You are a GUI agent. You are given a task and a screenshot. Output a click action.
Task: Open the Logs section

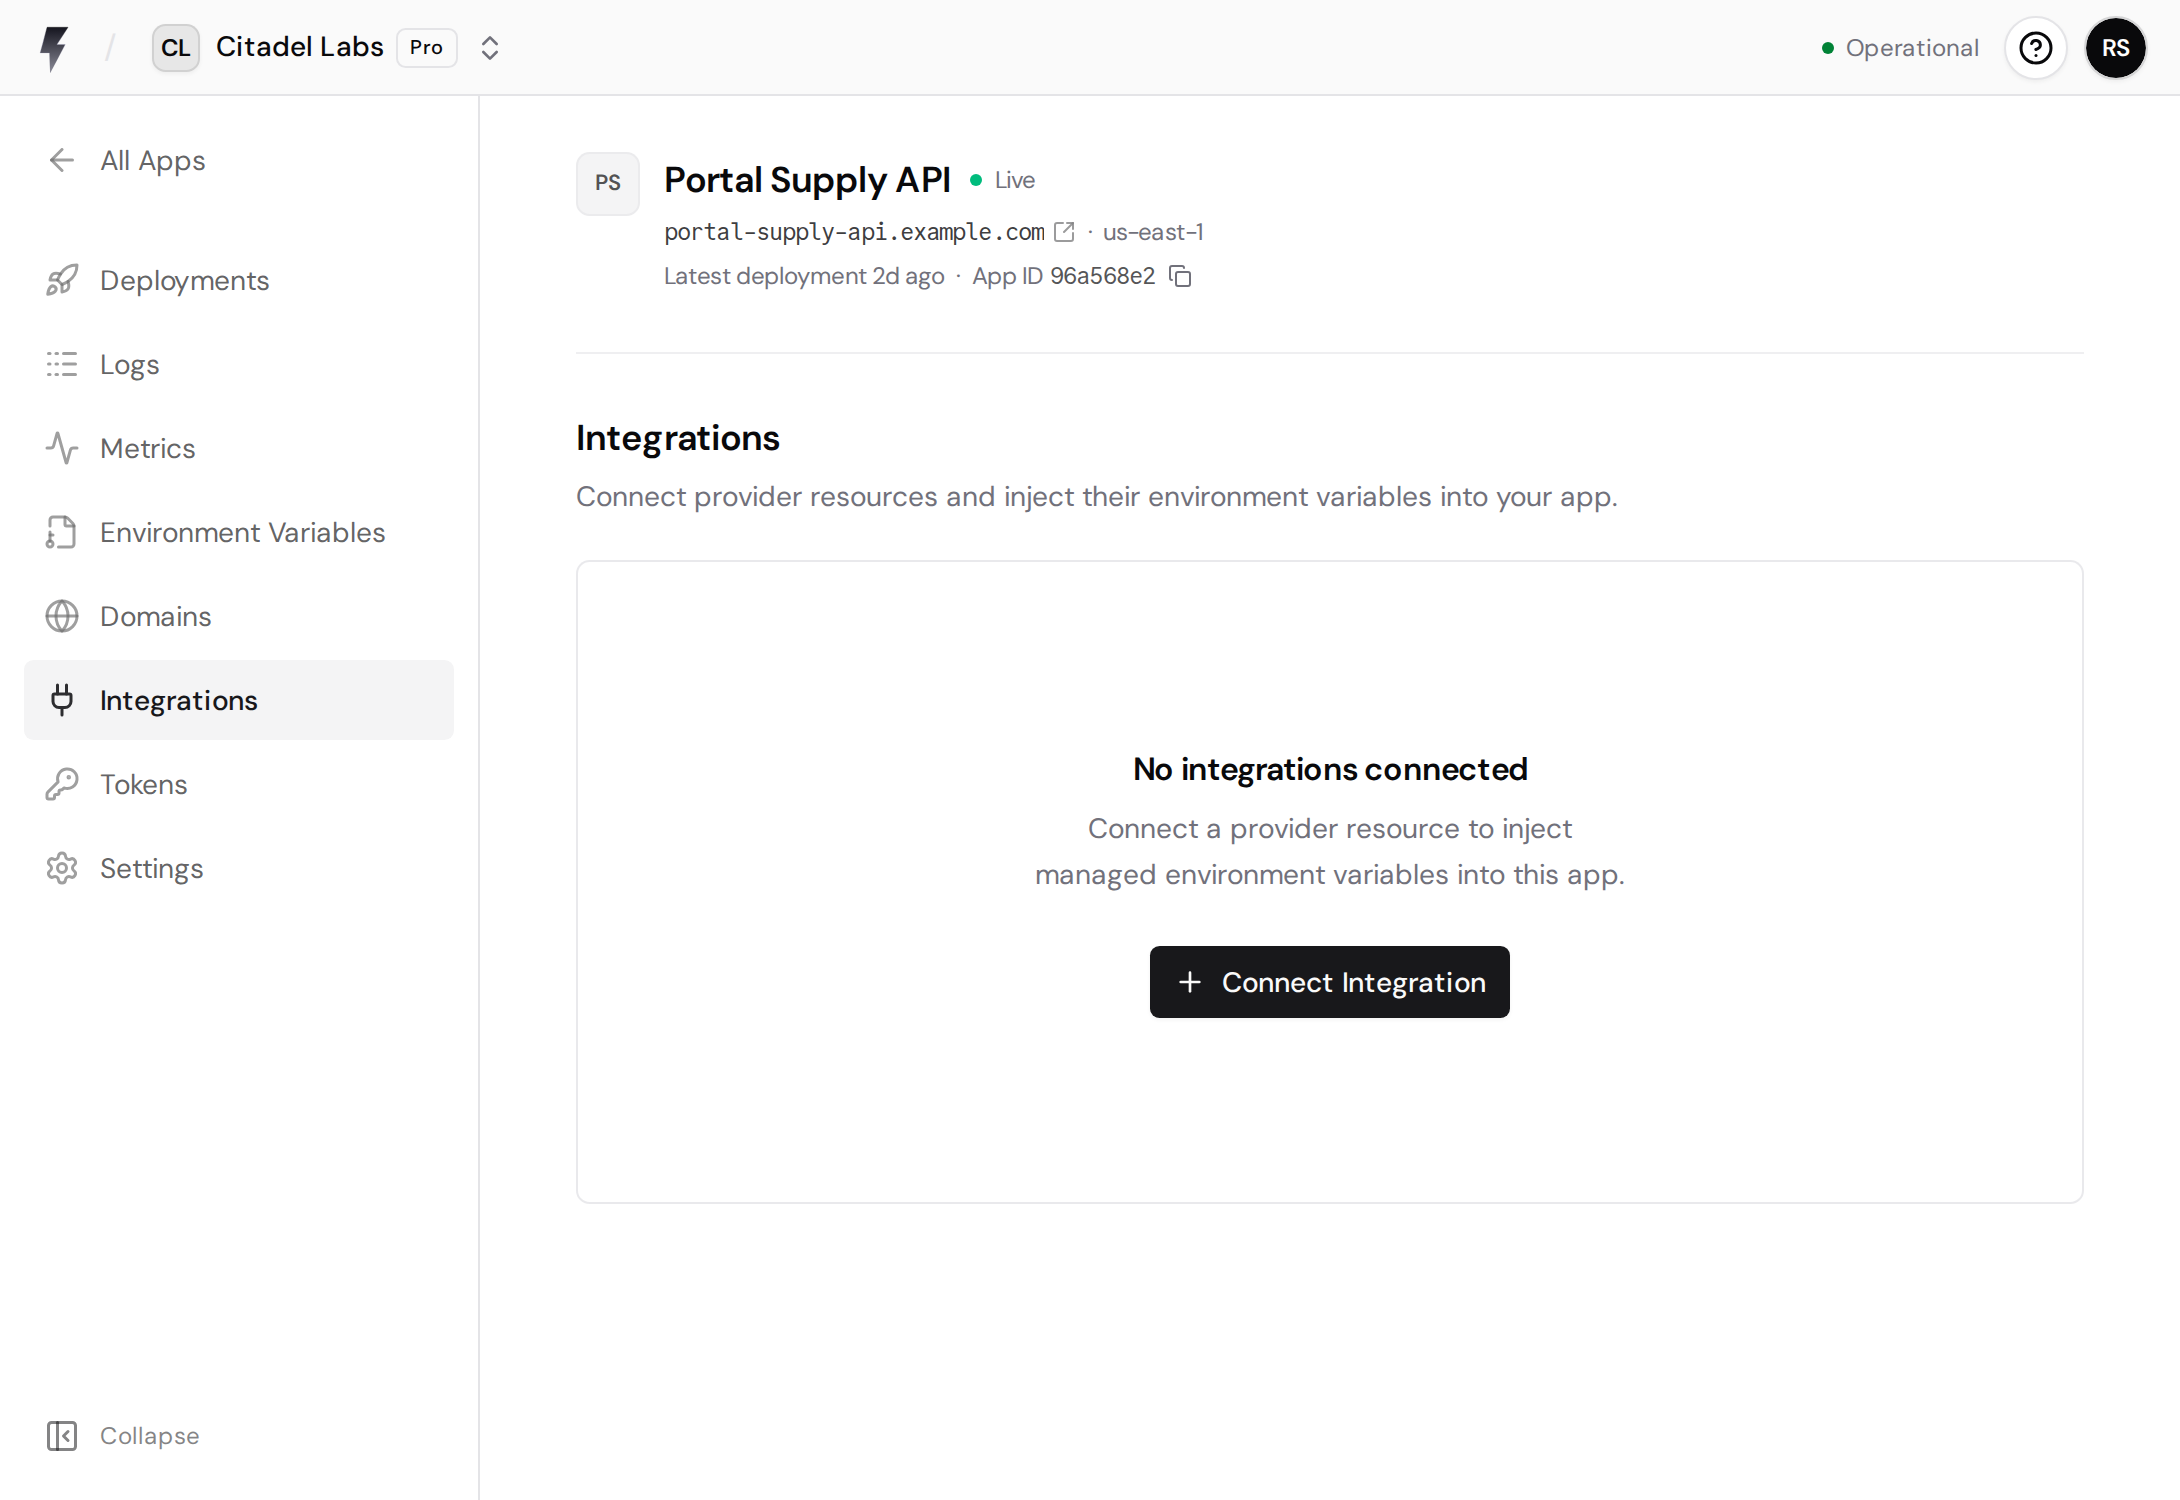click(x=239, y=364)
